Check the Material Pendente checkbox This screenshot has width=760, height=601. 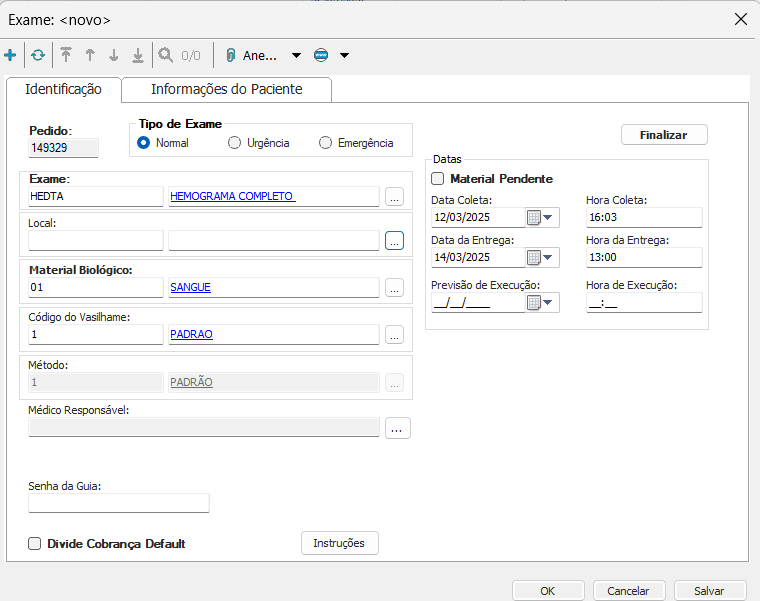[438, 179]
